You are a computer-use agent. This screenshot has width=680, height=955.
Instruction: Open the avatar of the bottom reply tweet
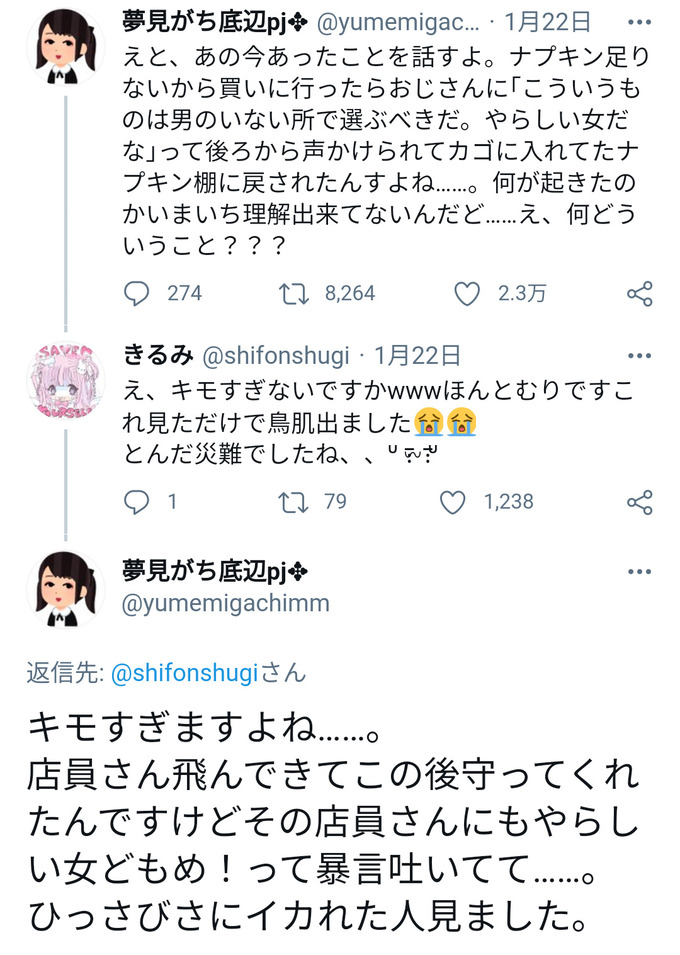tap(65, 588)
